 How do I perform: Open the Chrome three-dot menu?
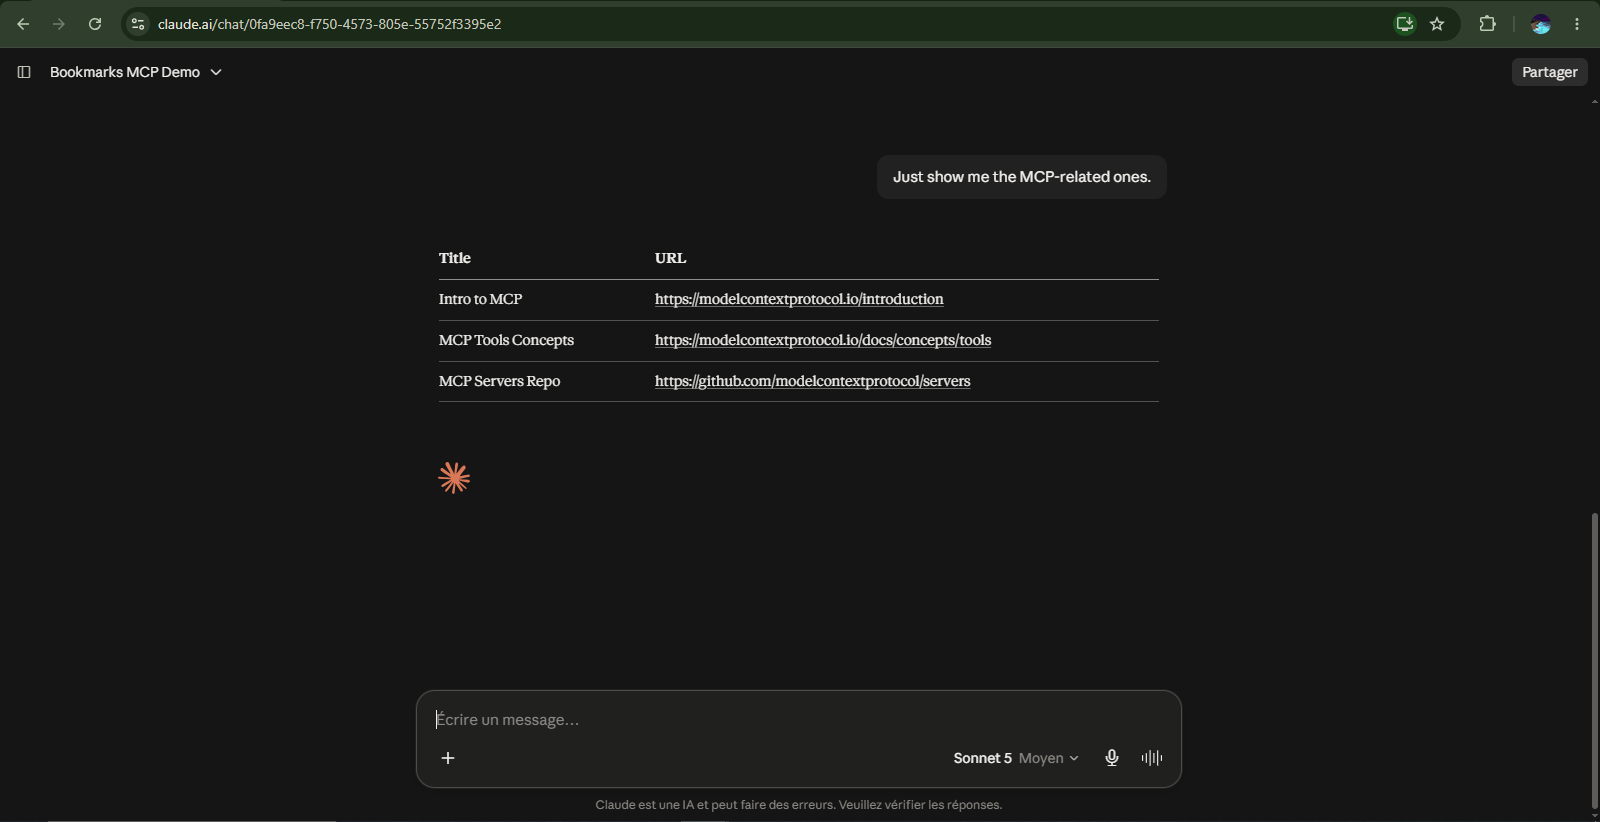[x=1577, y=24]
